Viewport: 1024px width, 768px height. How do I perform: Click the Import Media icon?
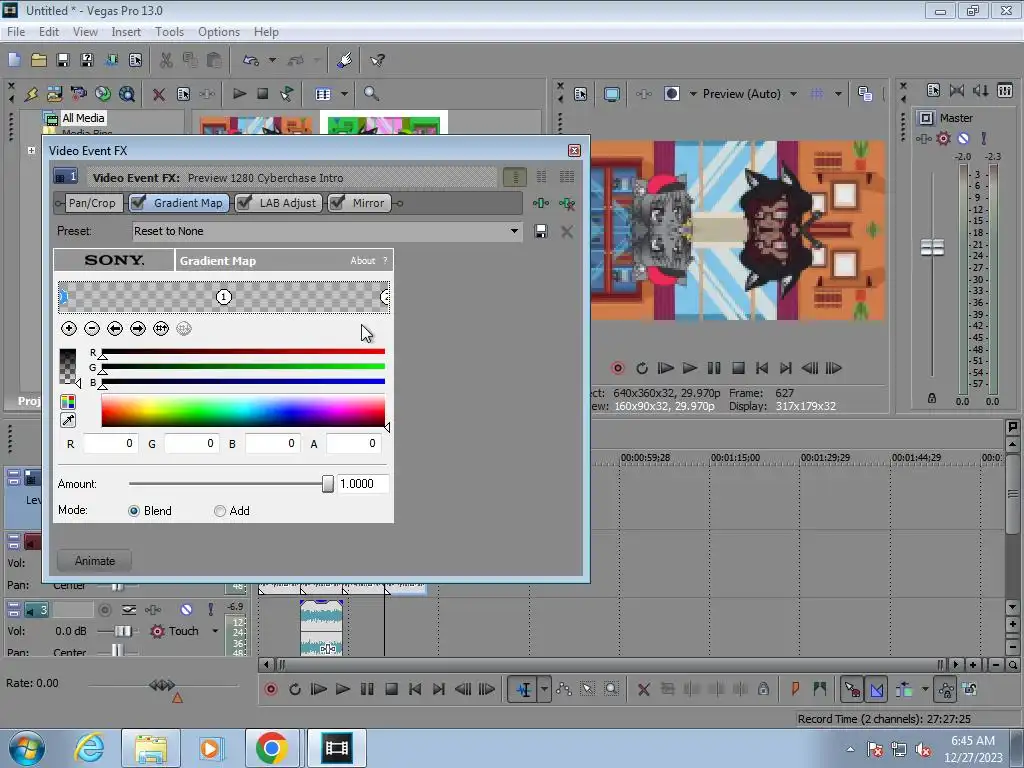coord(54,94)
